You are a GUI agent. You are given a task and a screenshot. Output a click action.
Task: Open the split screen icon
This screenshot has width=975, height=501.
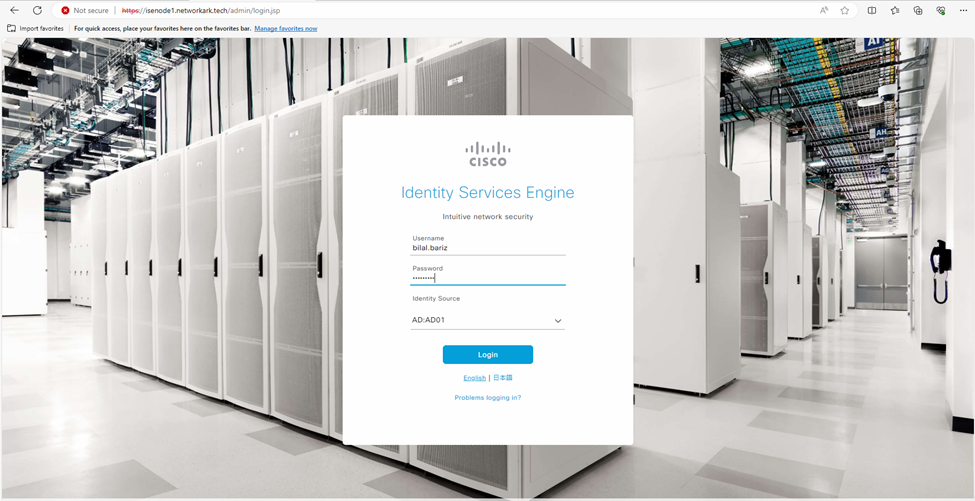pos(872,10)
